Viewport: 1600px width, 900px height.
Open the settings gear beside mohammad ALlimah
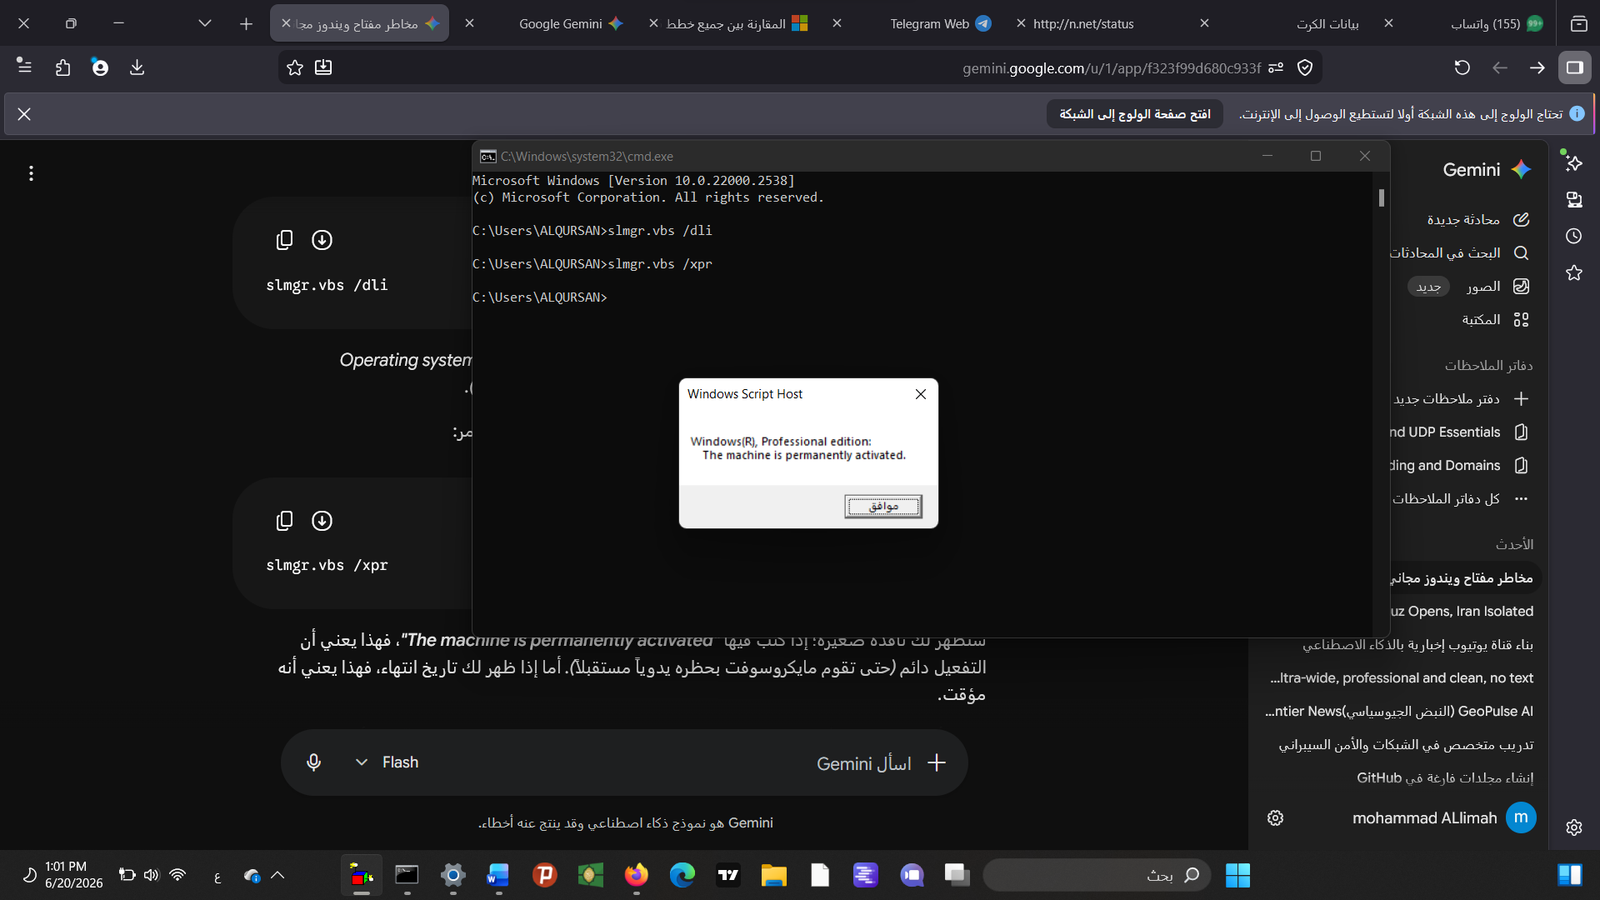pos(1275,818)
